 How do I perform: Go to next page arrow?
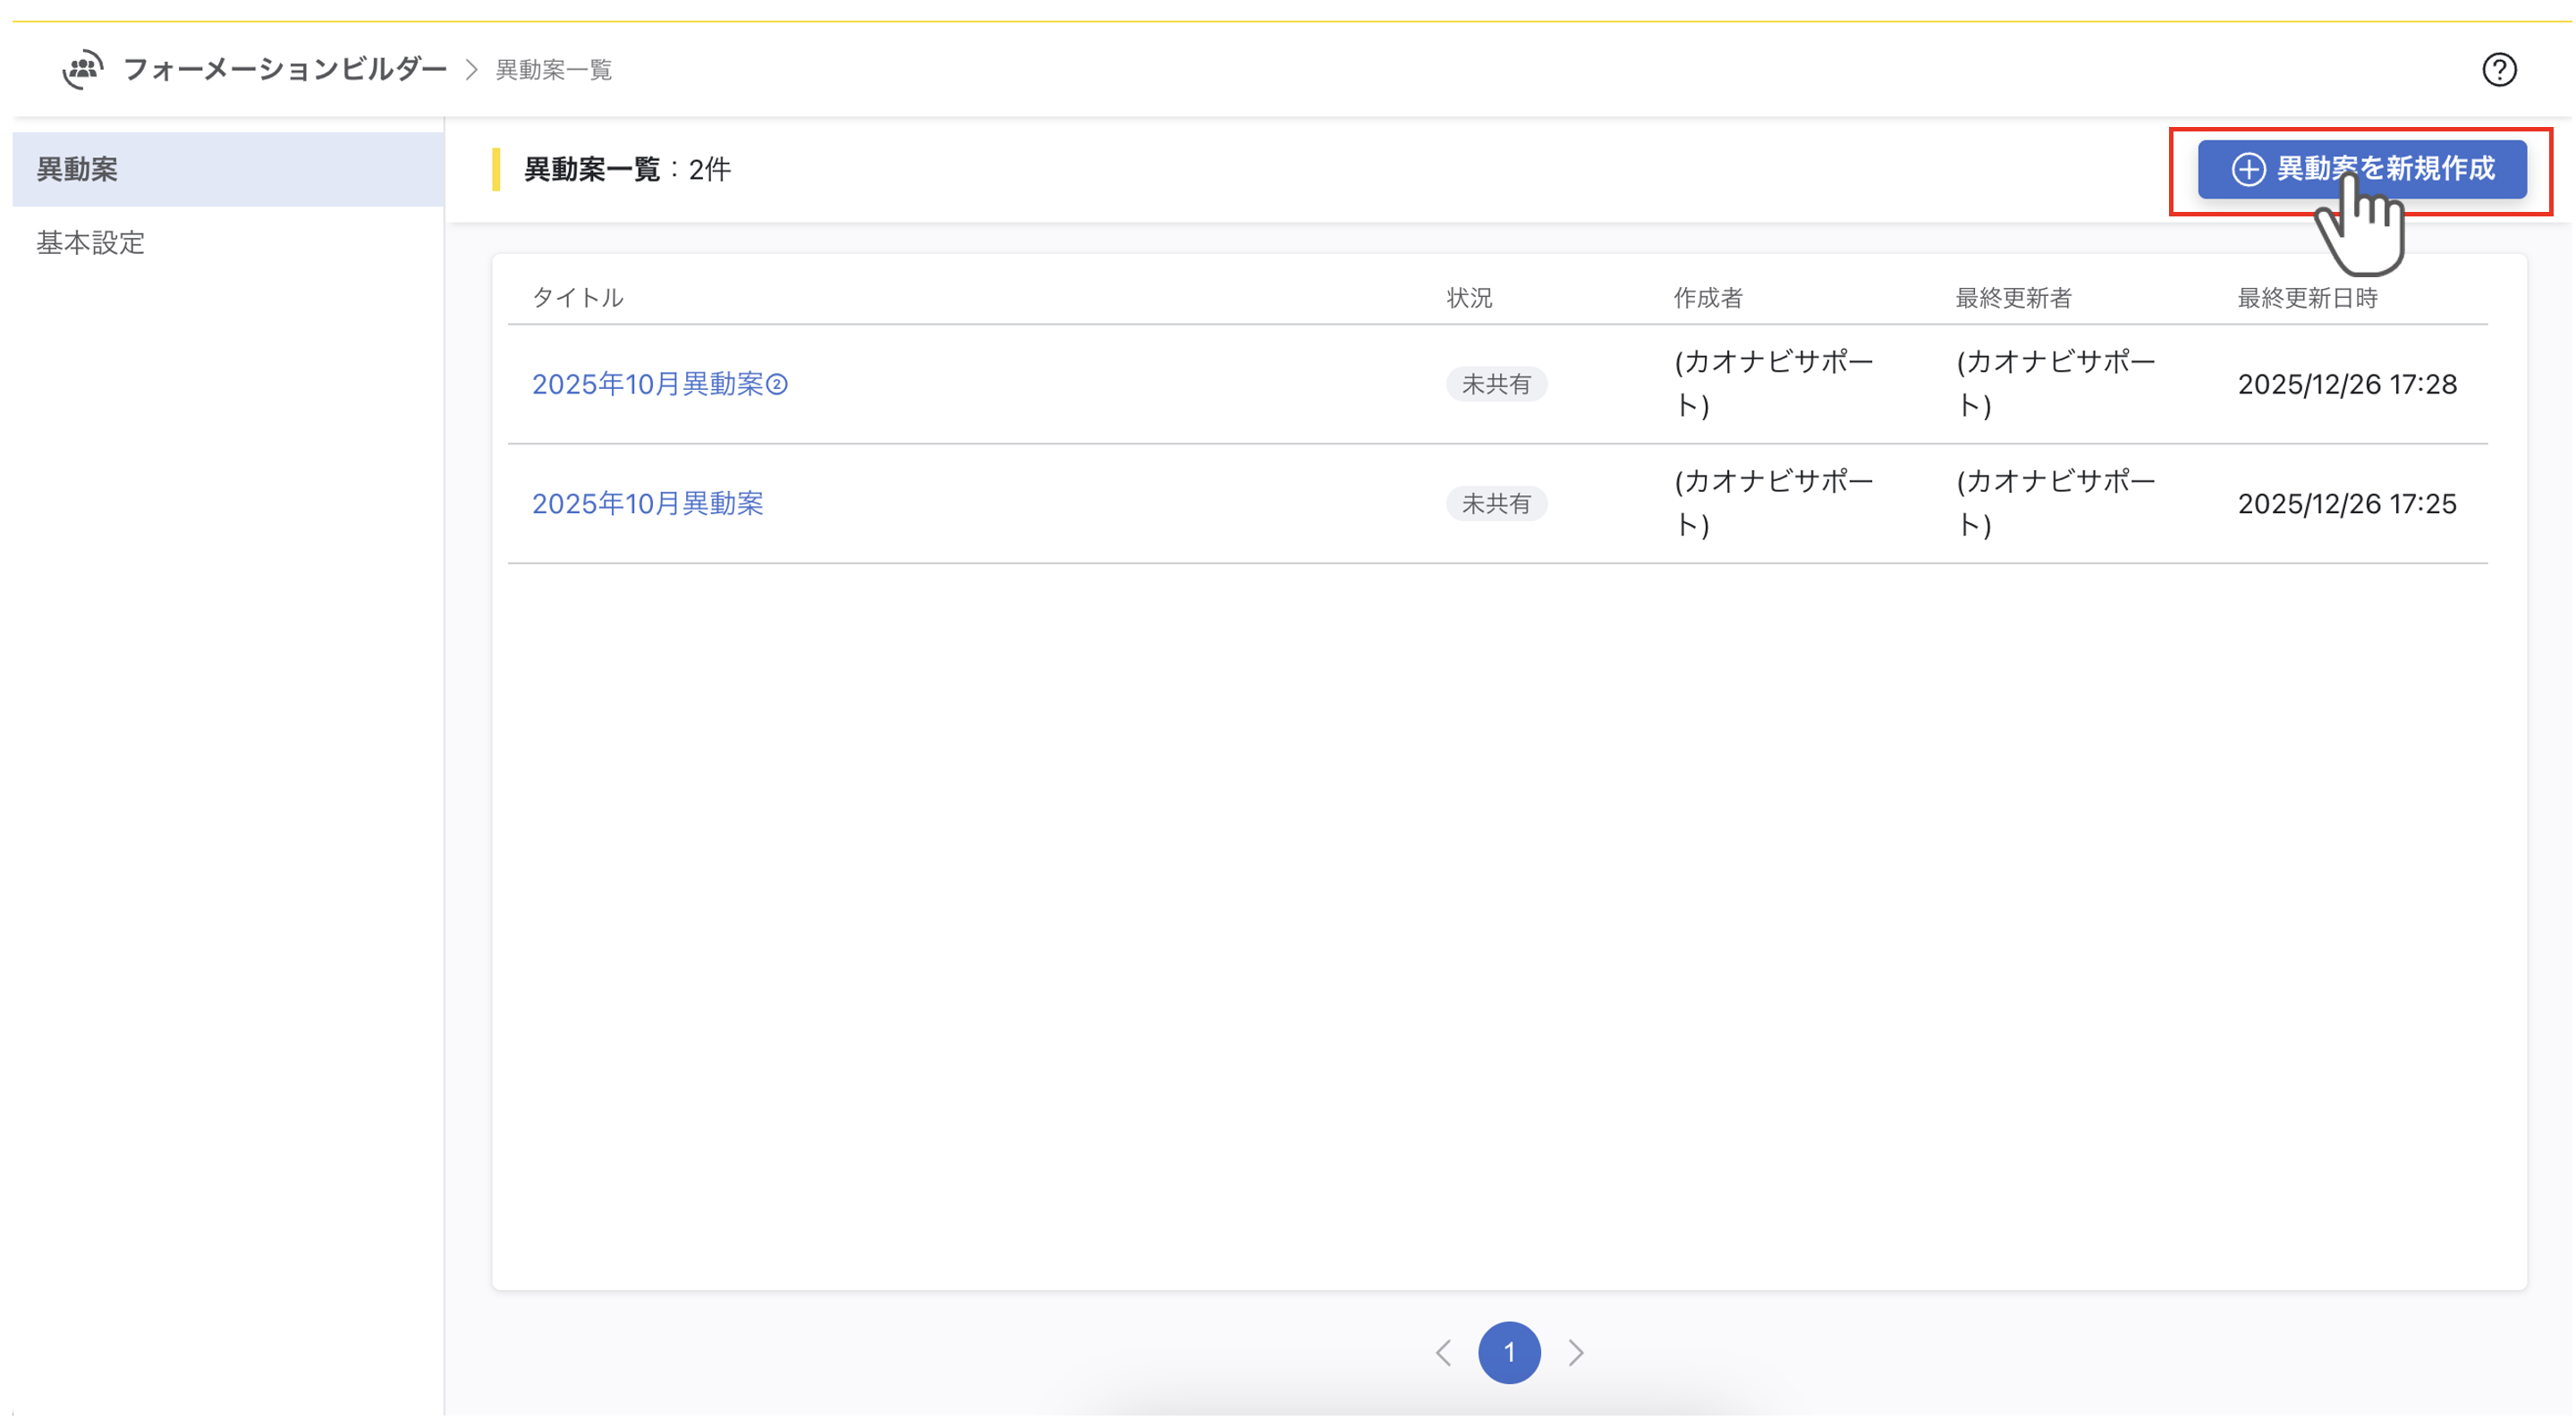point(1576,1353)
